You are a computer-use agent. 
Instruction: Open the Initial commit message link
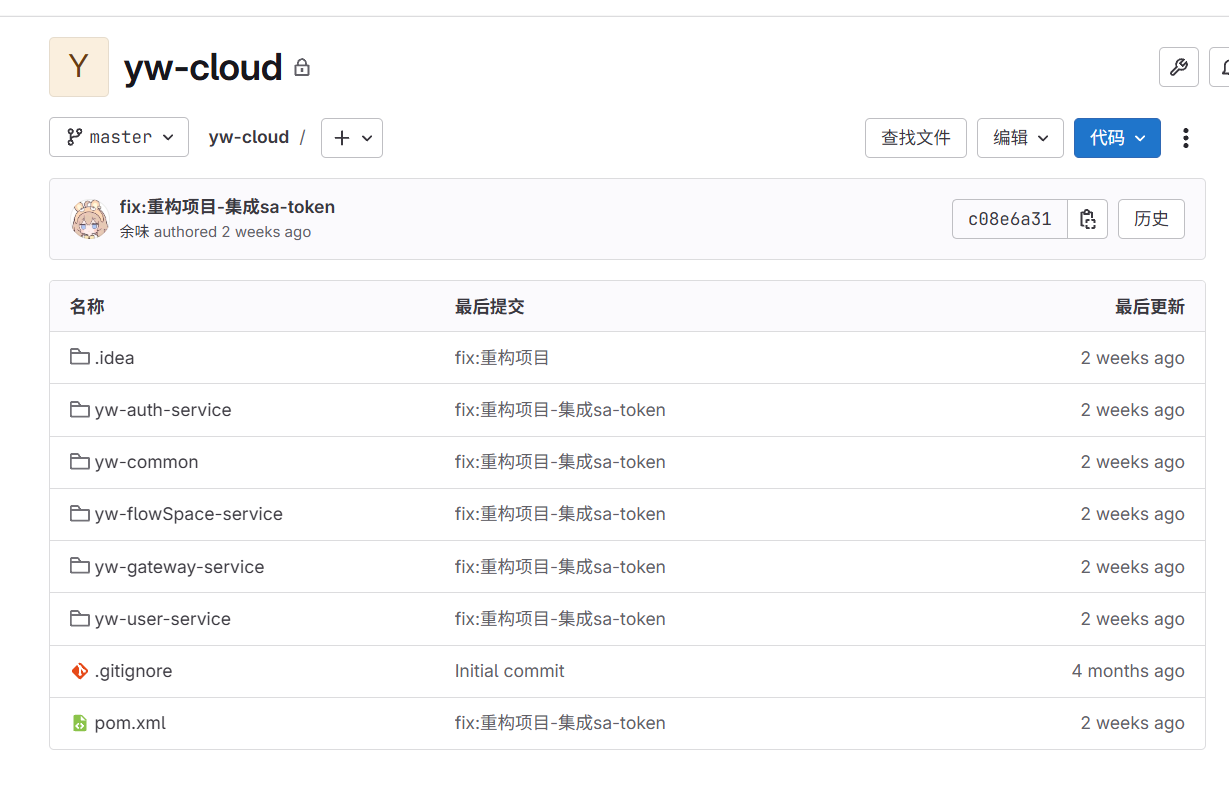[509, 671]
